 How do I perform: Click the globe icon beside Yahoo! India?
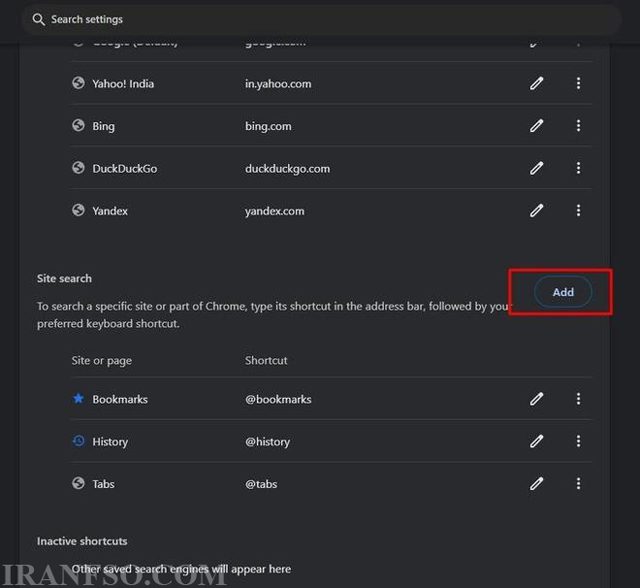pyautogui.click(x=78, y=83)
